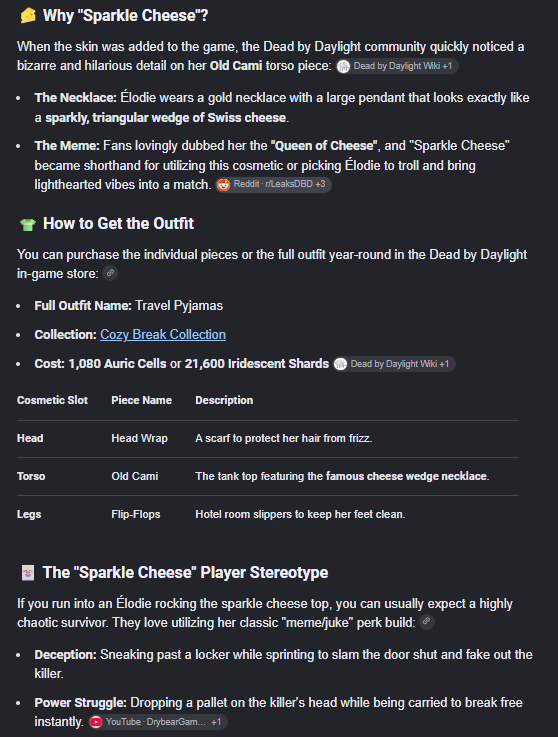Select the Cosmetic Slot column header

pyautogui.click(x=52, y=400)
